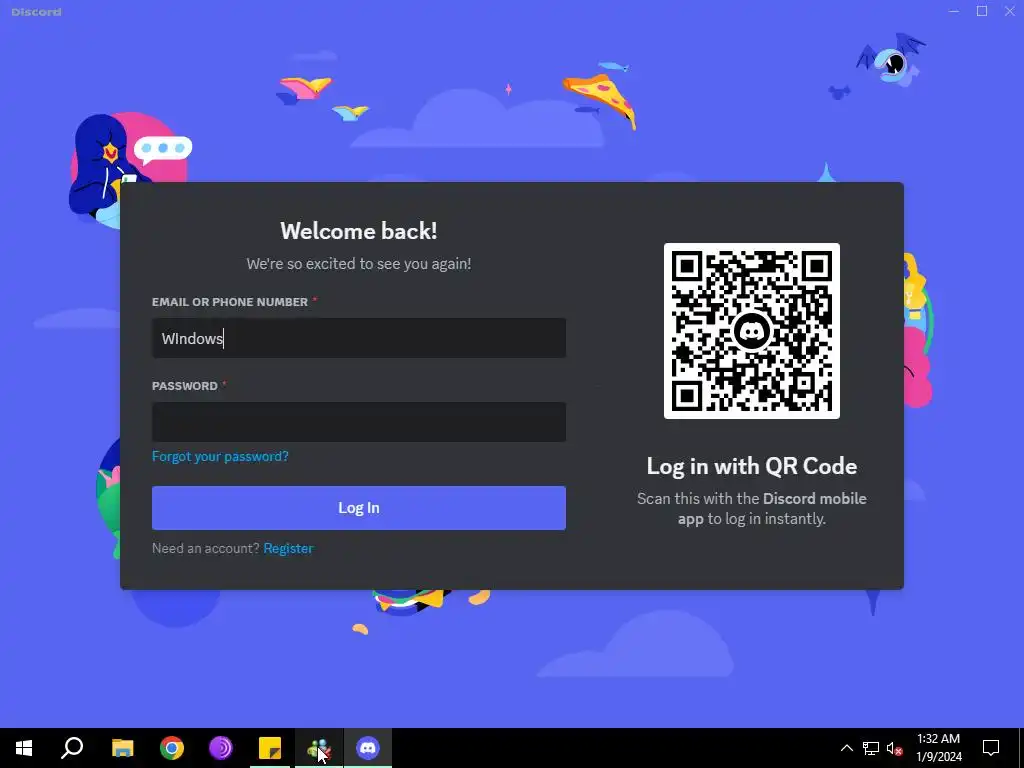Open Windows taskbar search
The image size is (1024, 768).
[x=72, y=748]
